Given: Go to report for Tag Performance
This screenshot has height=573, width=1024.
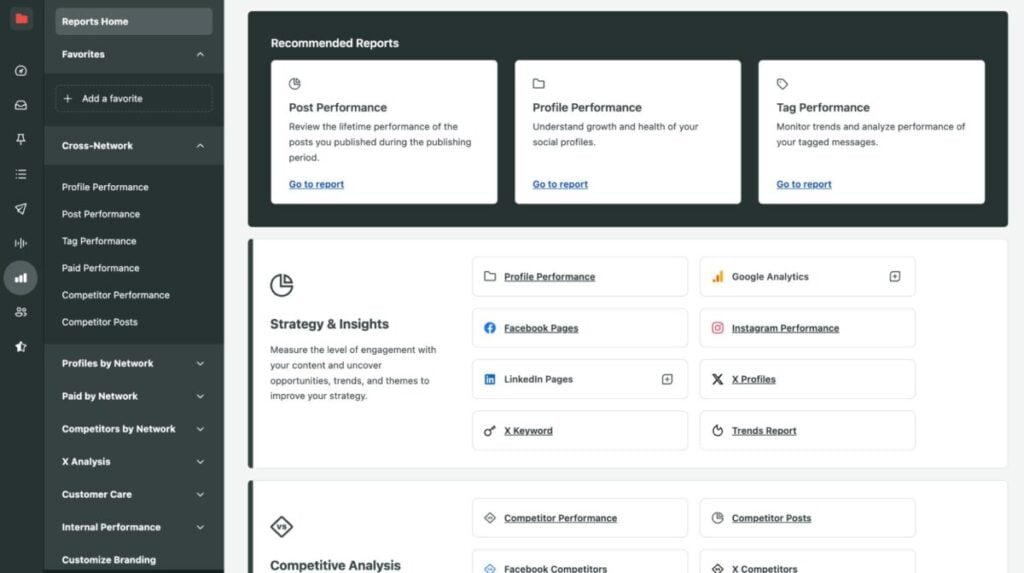Looking at the screenshot, I should click(x=804, y=184).
